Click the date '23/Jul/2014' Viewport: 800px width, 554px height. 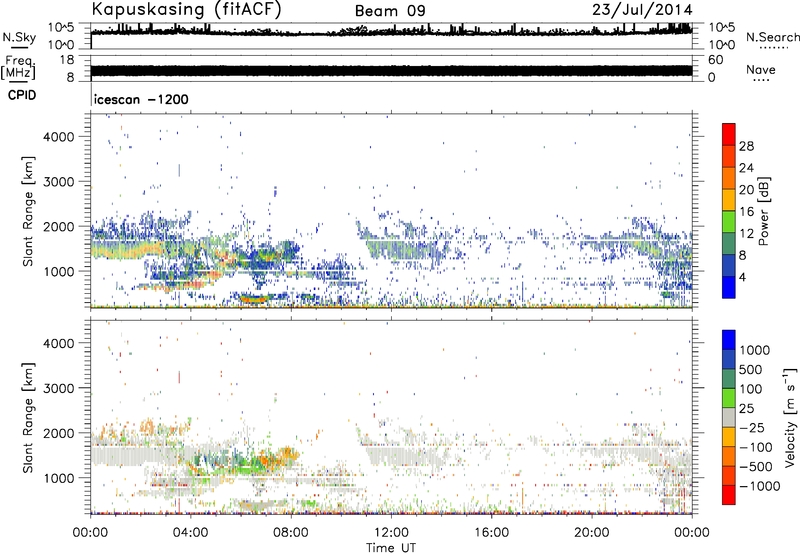(642, 10)
